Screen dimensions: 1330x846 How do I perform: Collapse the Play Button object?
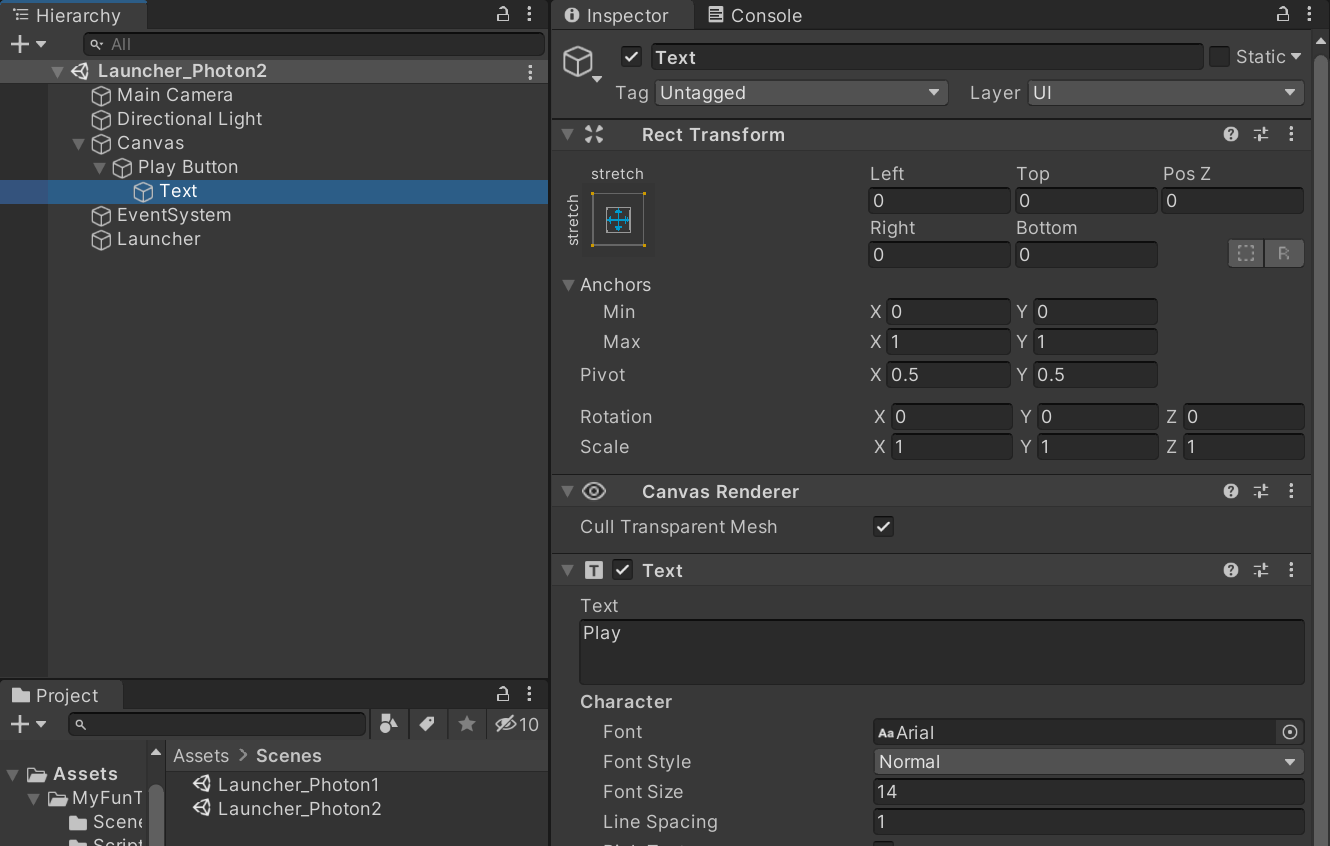pyautogui.click(x=99, y=168)
